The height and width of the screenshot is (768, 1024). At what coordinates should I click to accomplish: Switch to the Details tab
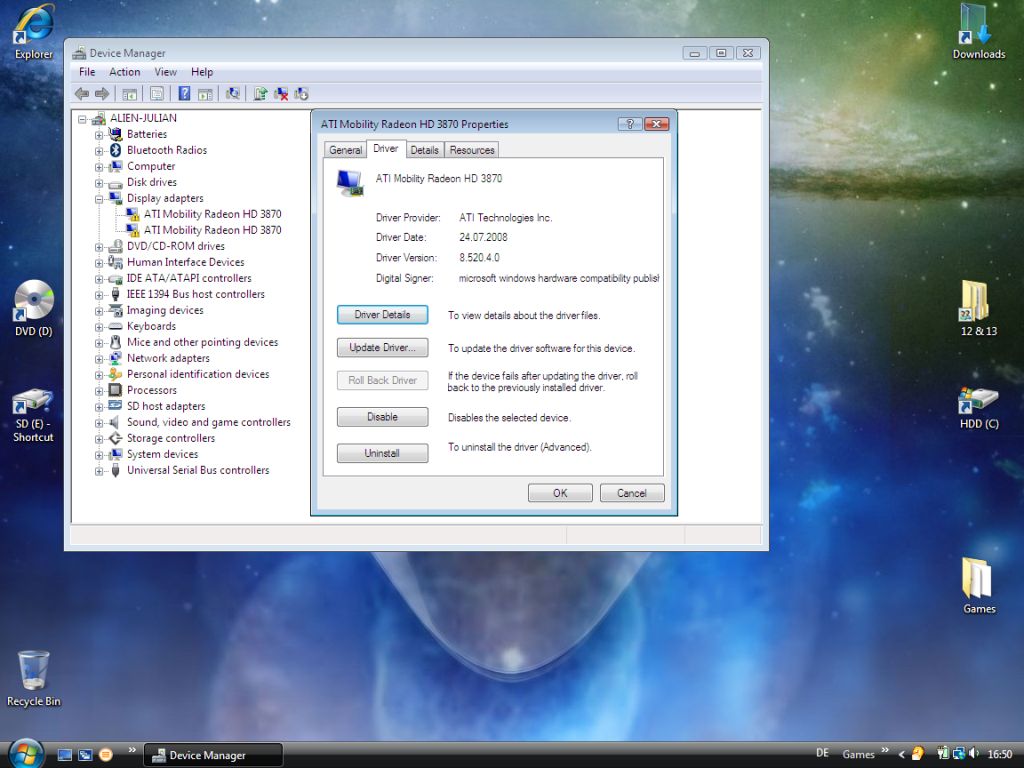[424, 150]
